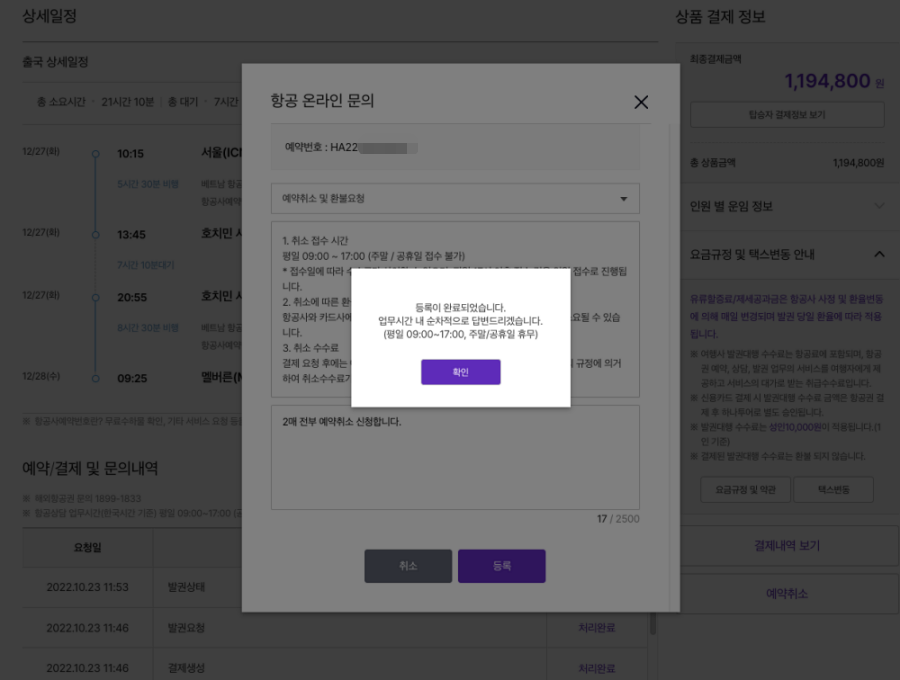Click the 총 상품금액 1,194,800원 value

(x=858, y=163)
